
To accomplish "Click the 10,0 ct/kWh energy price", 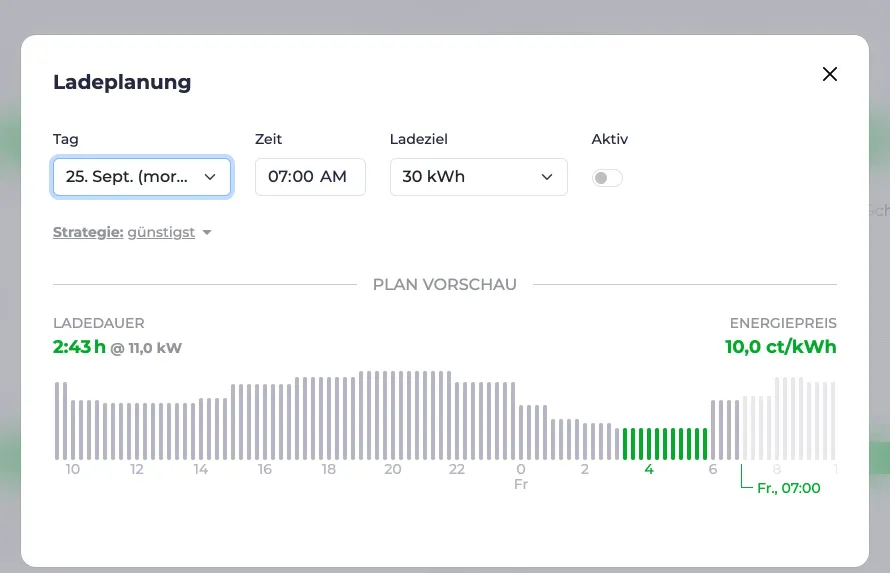I will point(780,347).
